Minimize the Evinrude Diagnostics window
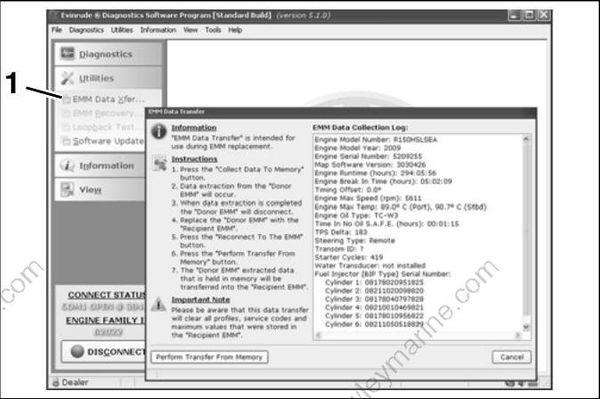600x399 pixels. (x=514, y=16)
